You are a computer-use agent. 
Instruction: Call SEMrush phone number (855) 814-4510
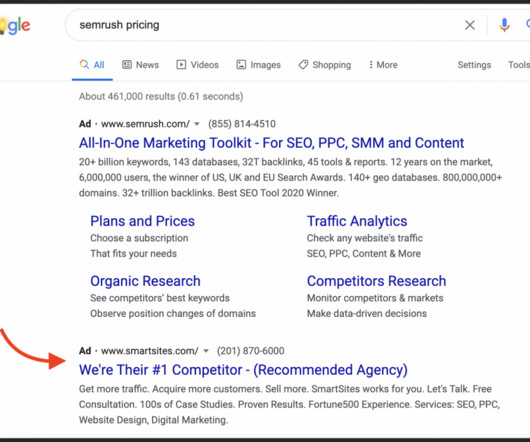pyautogui.click(x=242, y=124)
